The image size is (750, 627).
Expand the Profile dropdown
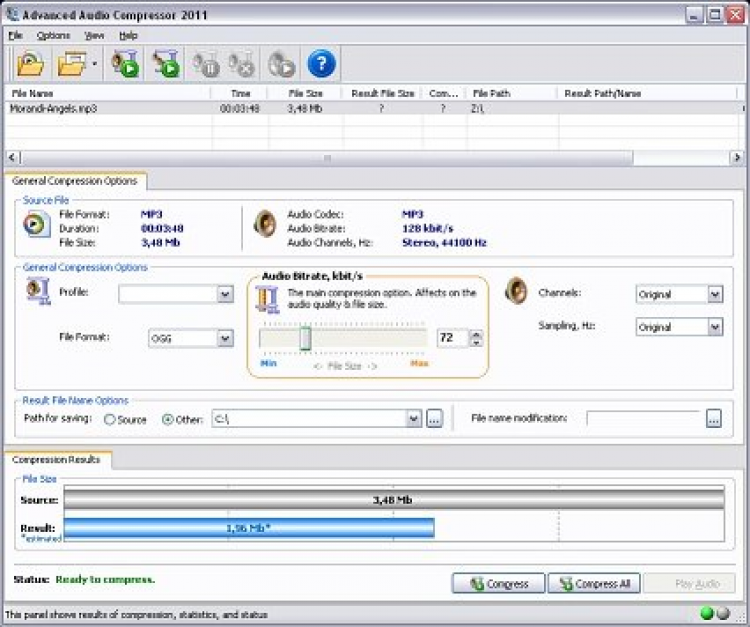225,294
